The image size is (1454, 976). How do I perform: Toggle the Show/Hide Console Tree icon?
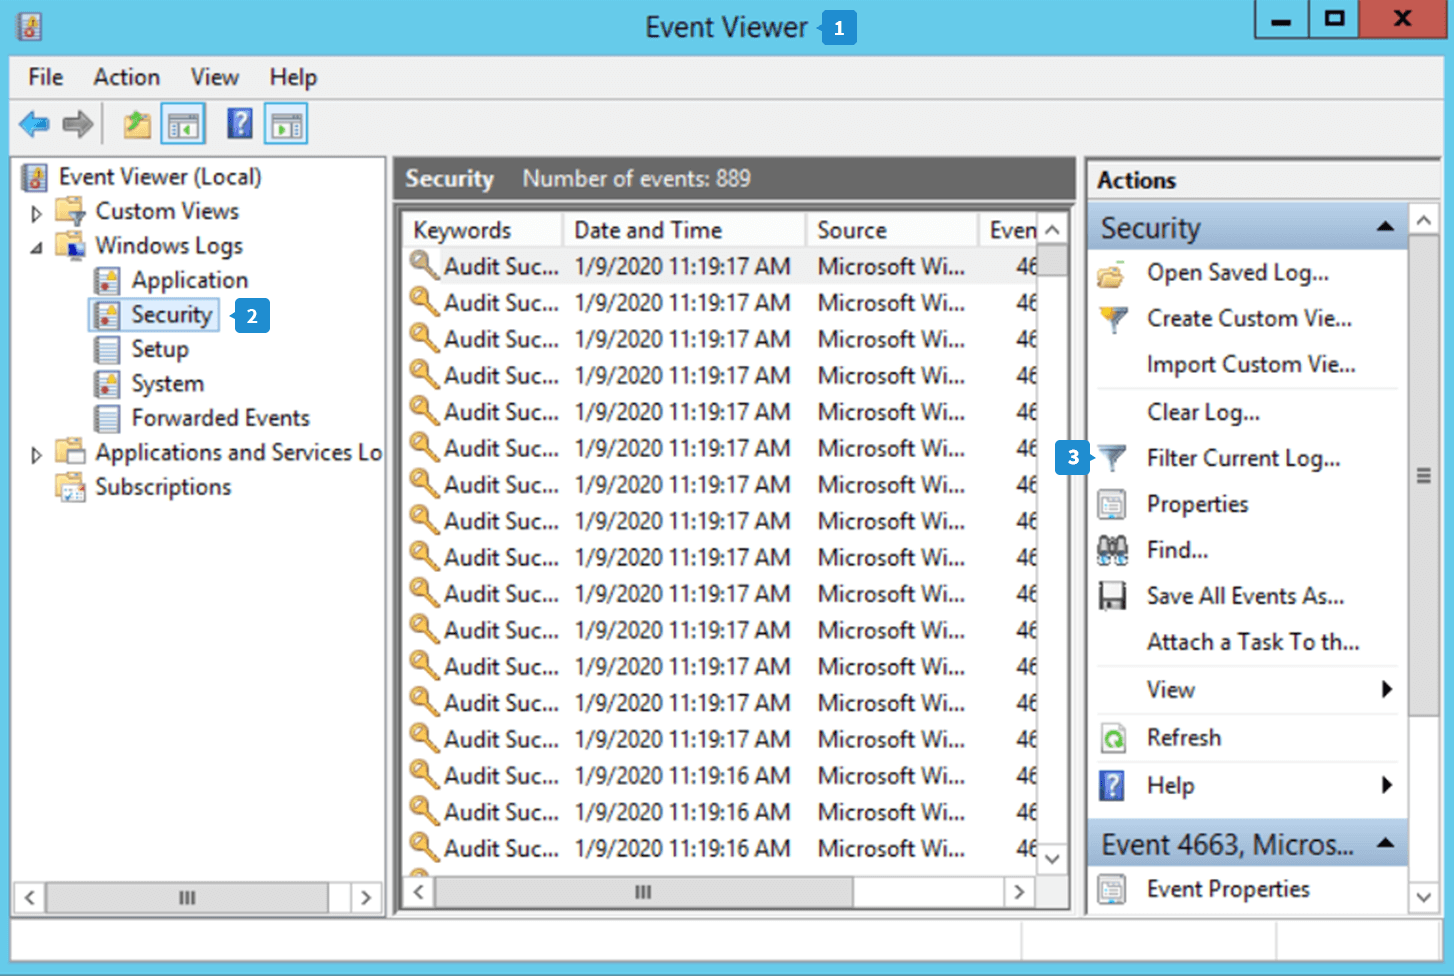point(184,125)
